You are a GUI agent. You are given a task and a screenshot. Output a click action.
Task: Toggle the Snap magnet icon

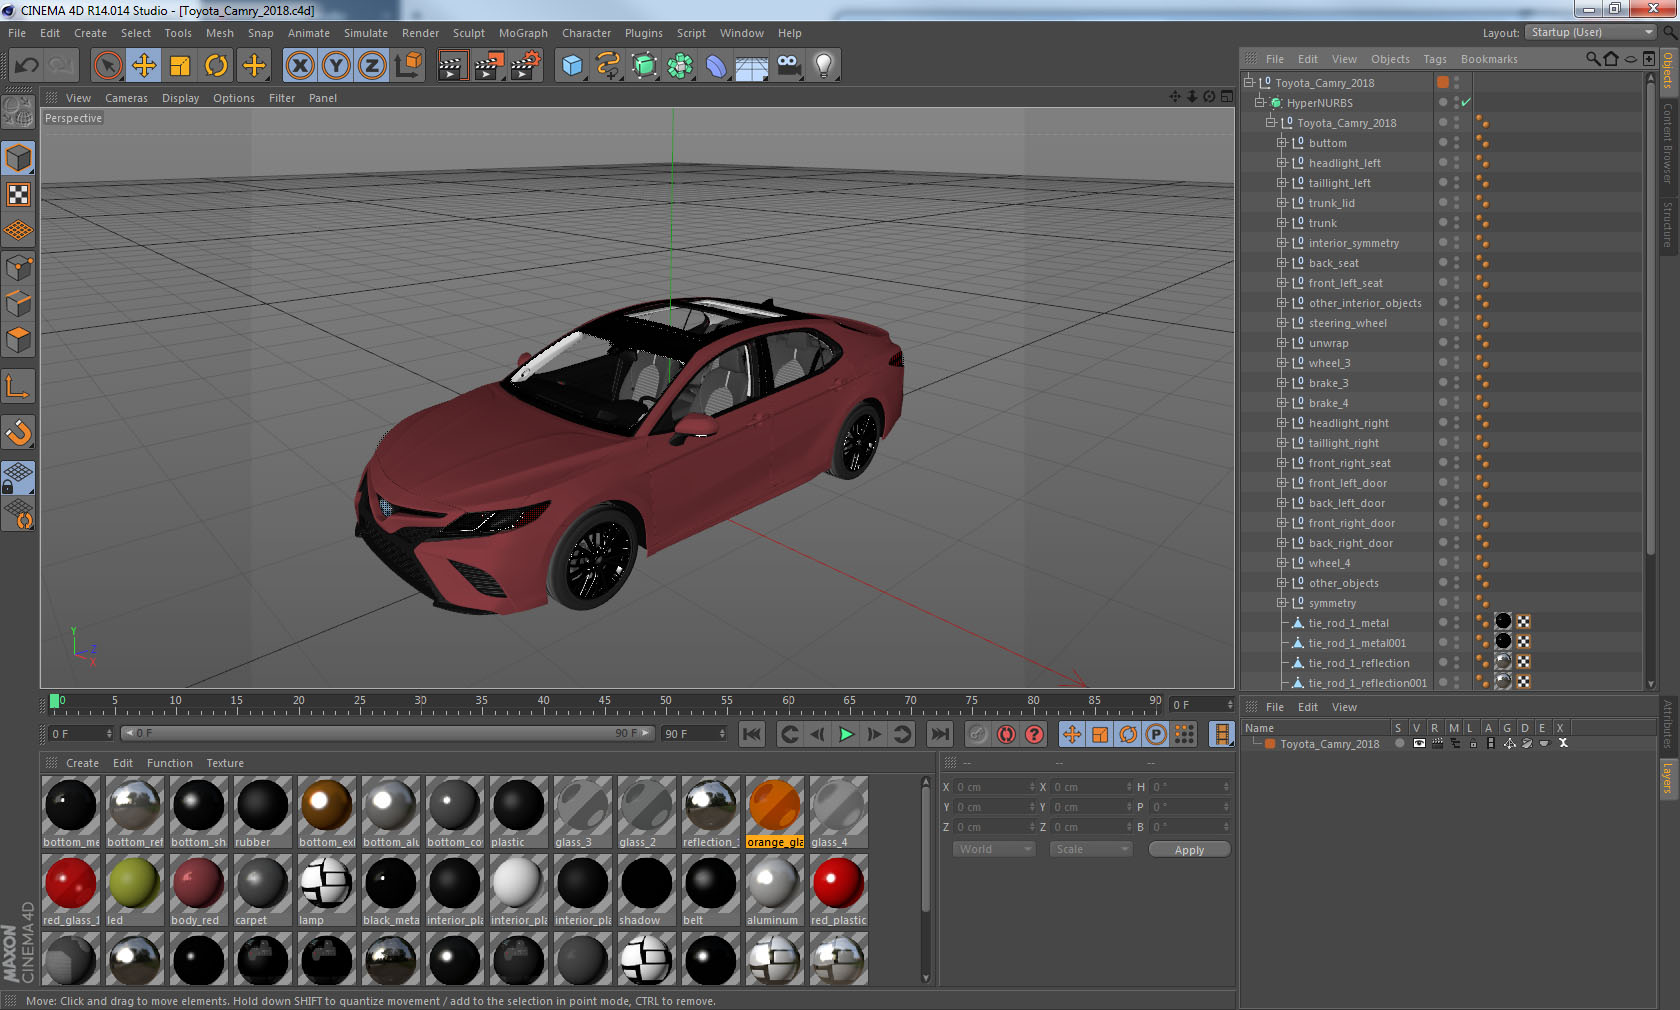[x=18, y=432]
